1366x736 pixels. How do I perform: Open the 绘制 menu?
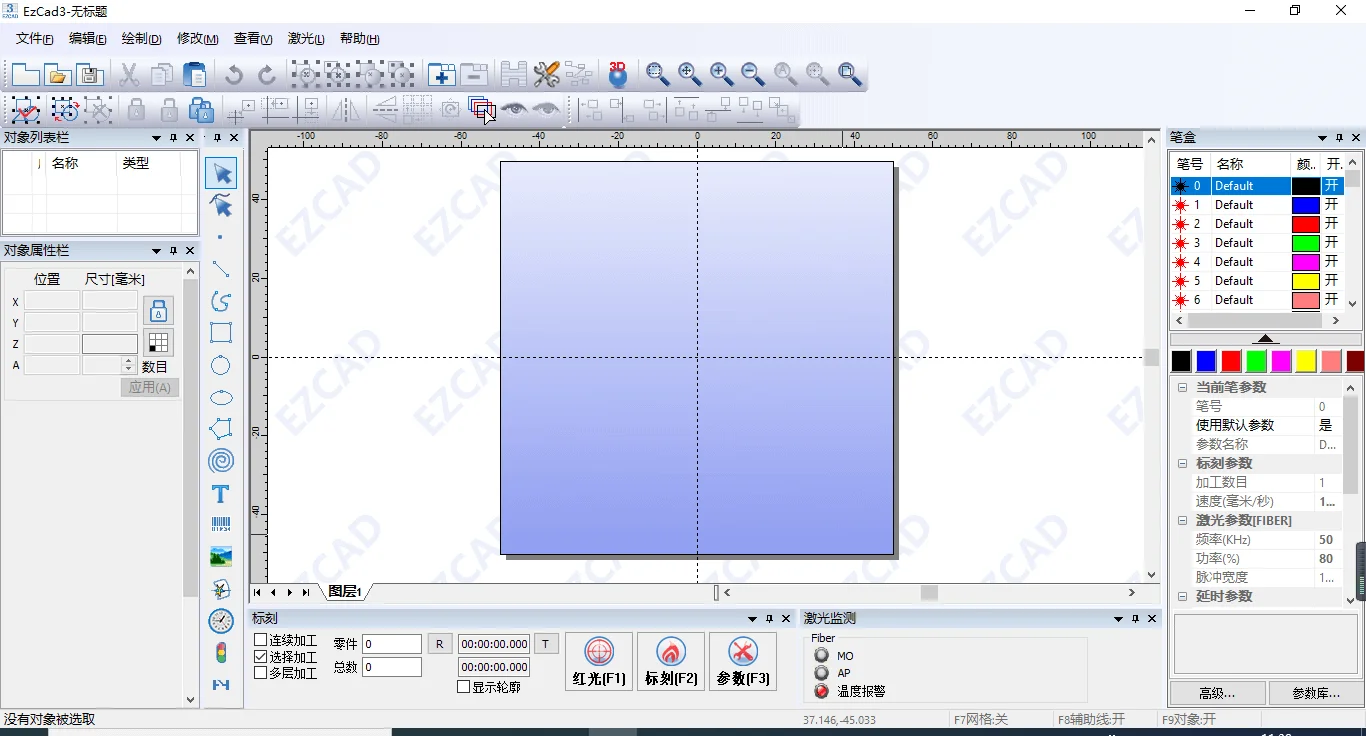pos(141,39)
